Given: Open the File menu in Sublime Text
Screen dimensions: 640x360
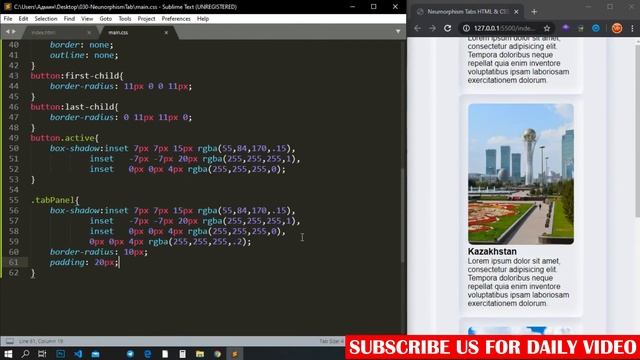Looking at the screenshot, I should click(x=8, y=19).
